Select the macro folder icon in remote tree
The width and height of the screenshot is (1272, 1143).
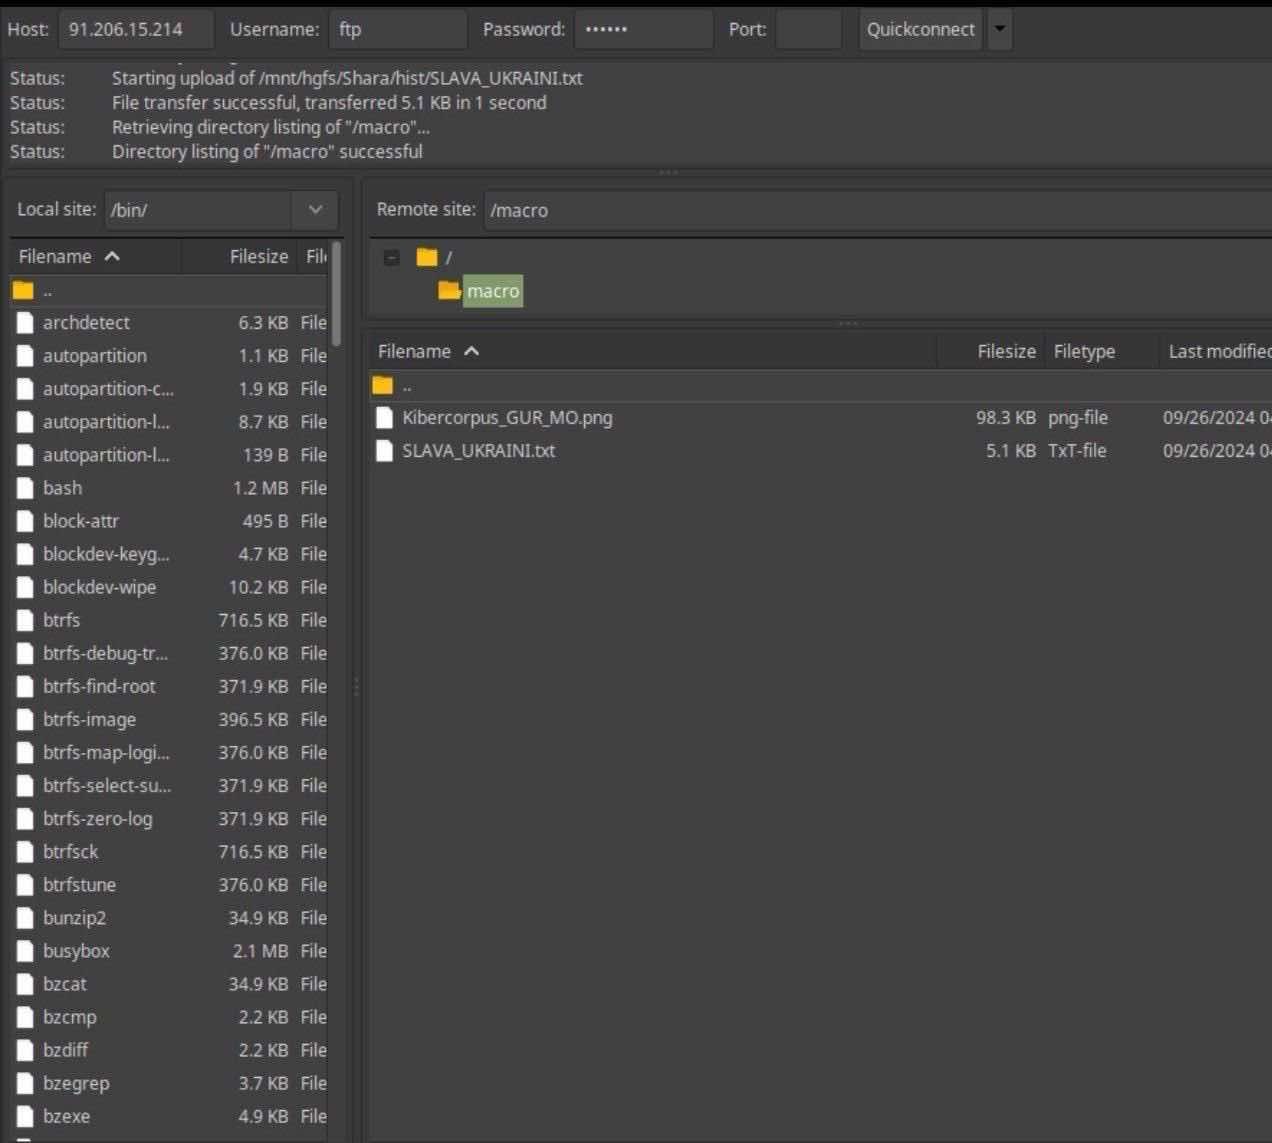point(449,291)
